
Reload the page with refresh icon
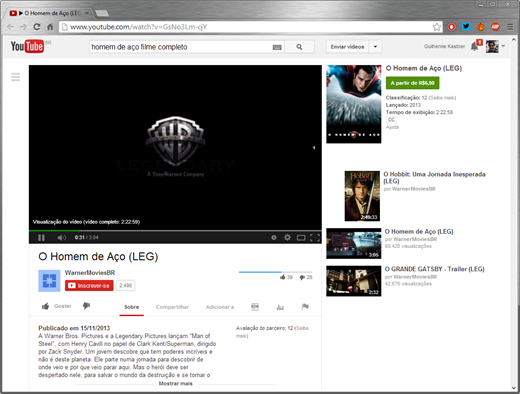(37, 27)
